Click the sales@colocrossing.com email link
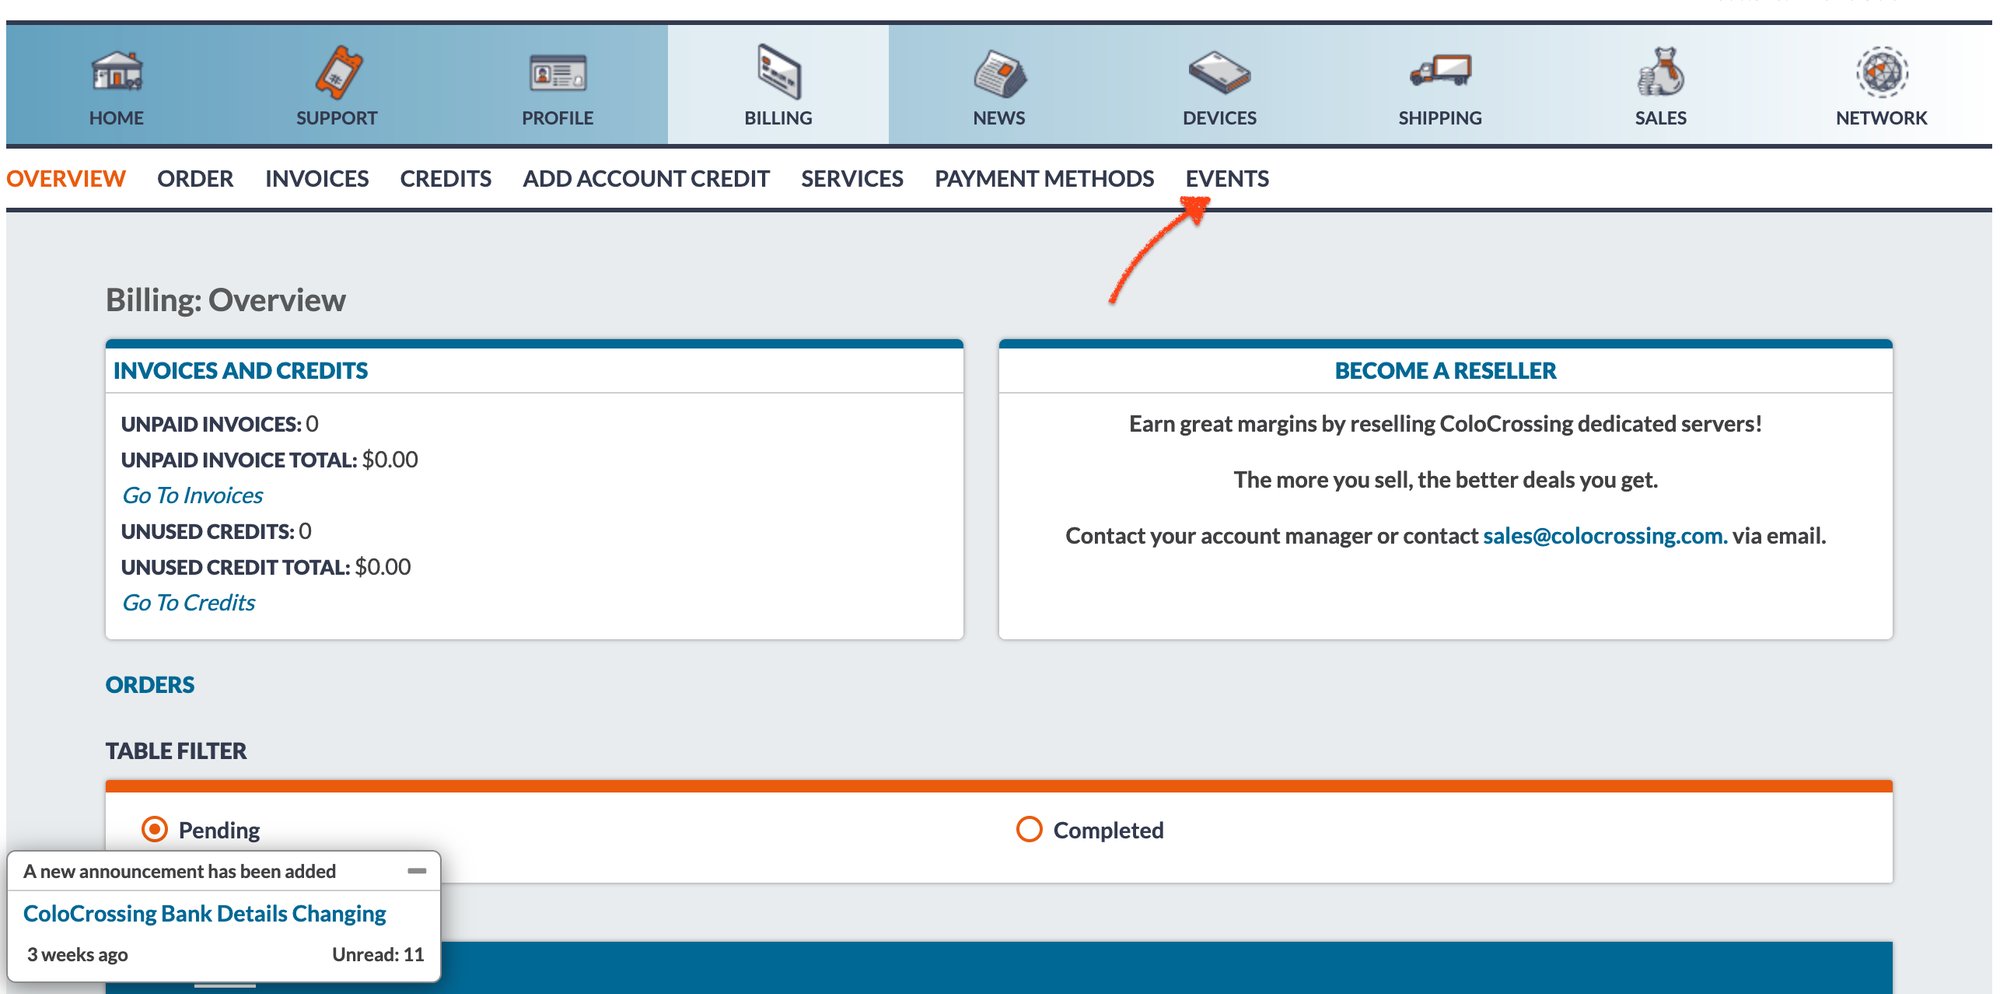This screenshot has height=994, width=2000. pos(1604,535)
